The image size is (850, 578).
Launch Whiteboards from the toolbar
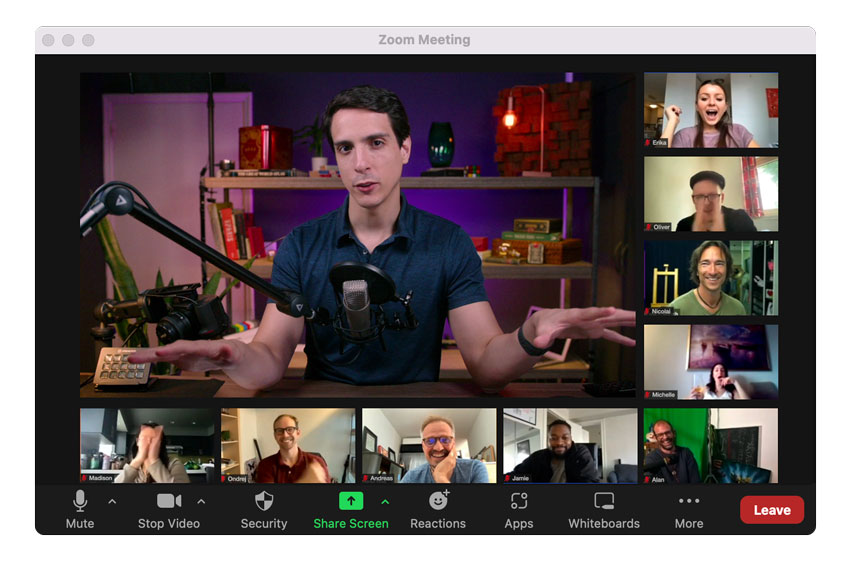click(x=604, y=501)
